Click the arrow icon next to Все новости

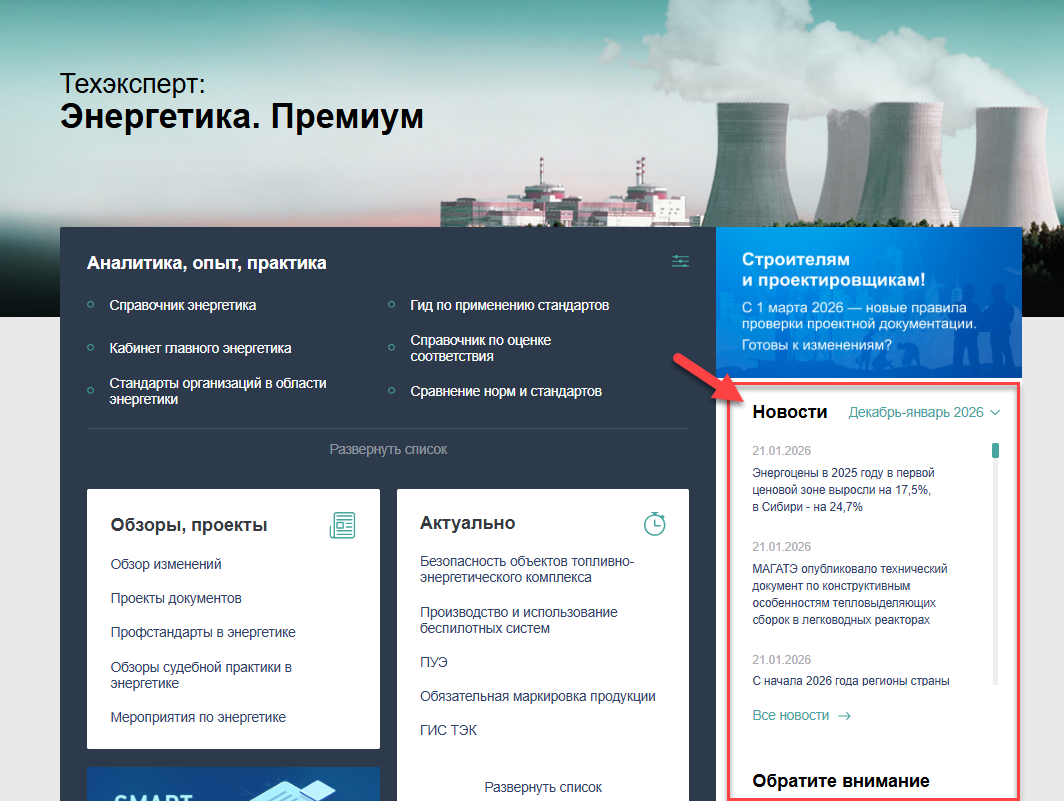pos(844,716)
